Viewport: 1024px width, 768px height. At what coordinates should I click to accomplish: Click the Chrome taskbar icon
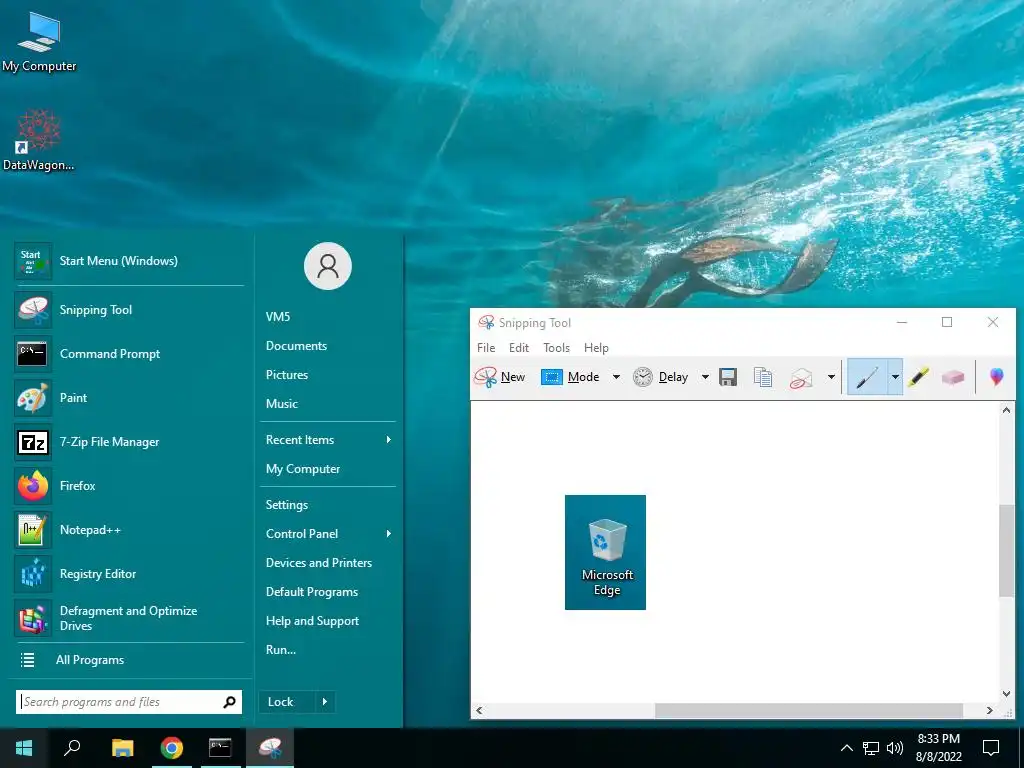[172, 748]
